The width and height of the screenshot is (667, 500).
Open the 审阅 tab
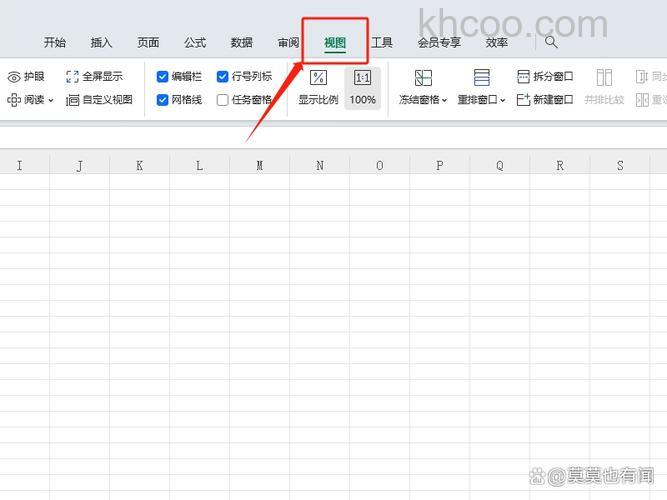point(288,43)
